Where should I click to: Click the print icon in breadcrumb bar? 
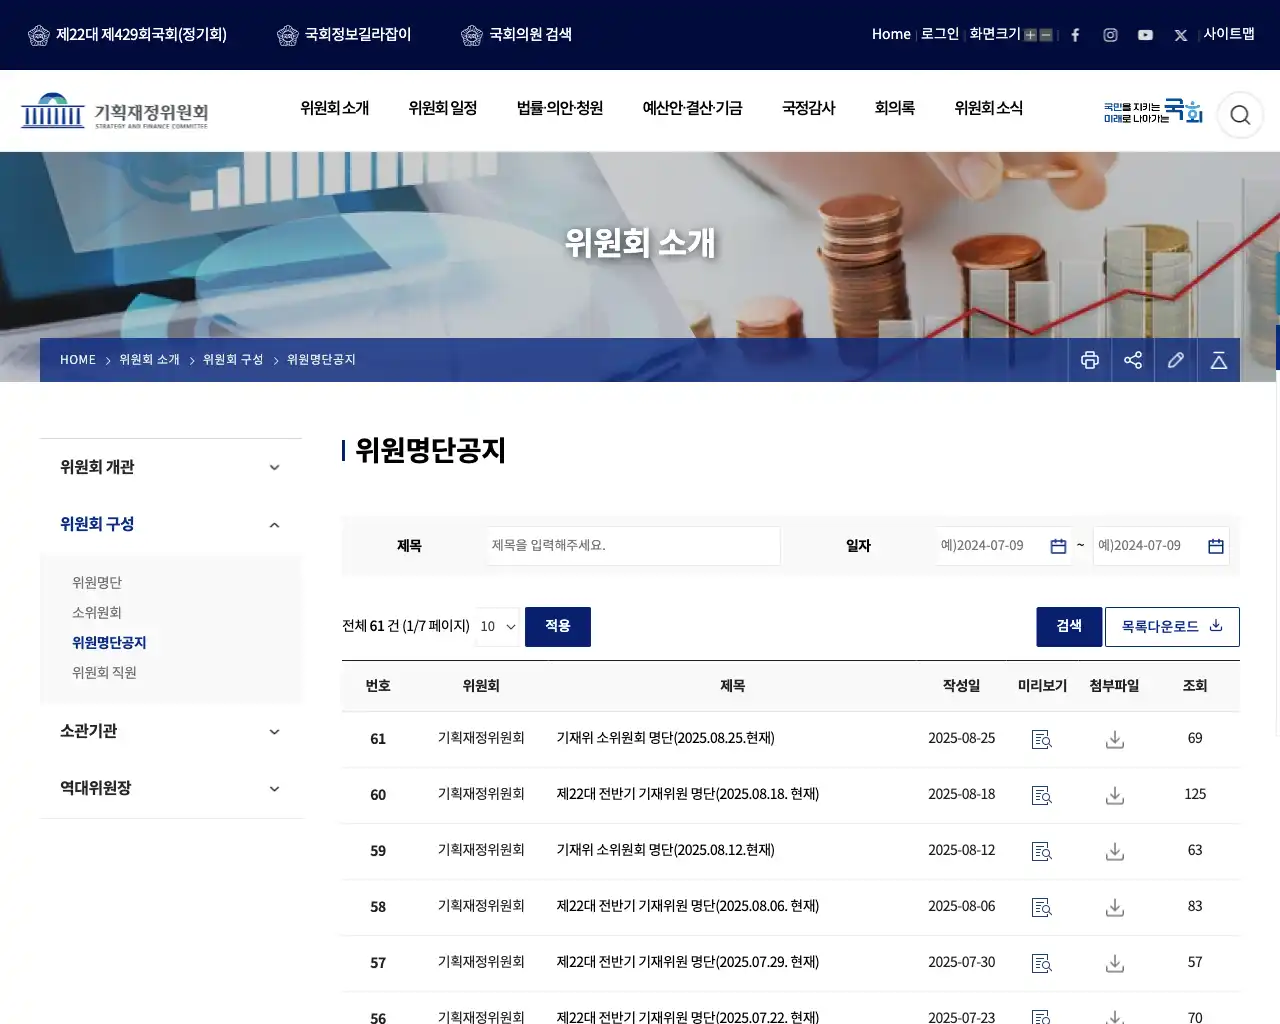pyautogui.click(x=1090, y=360)
